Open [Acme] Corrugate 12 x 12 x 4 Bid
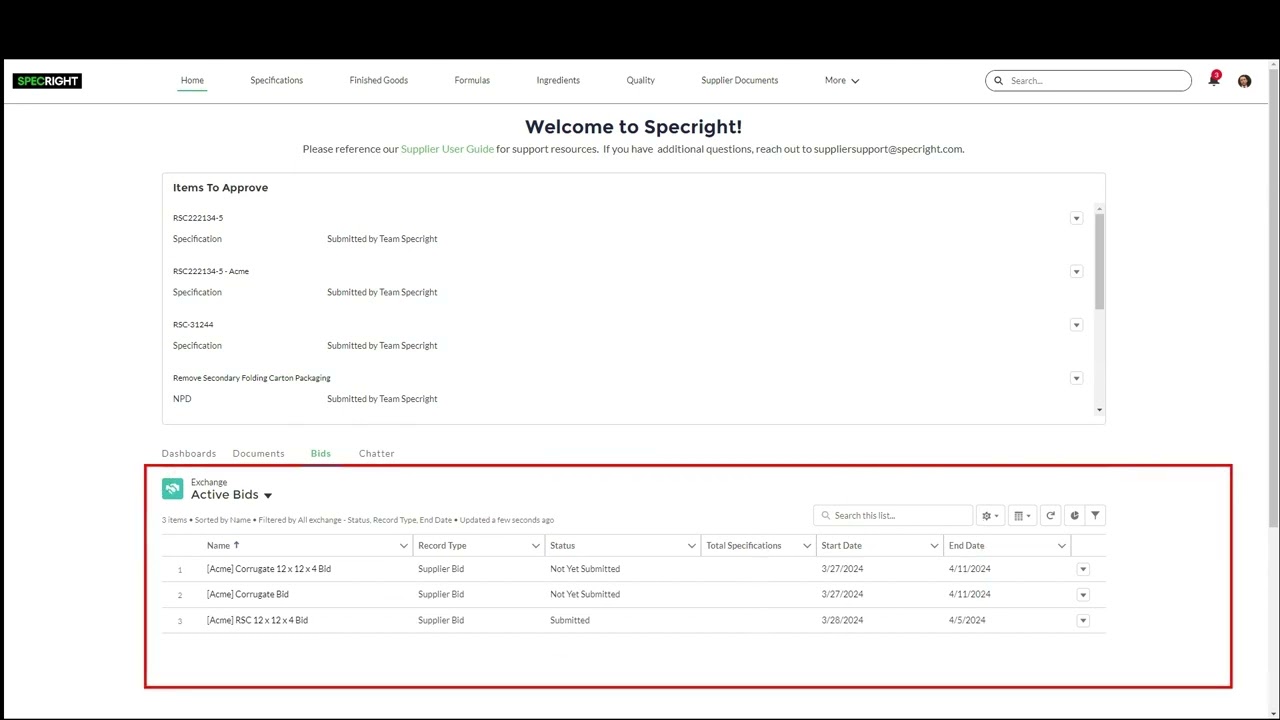 [x=269, y=569]
